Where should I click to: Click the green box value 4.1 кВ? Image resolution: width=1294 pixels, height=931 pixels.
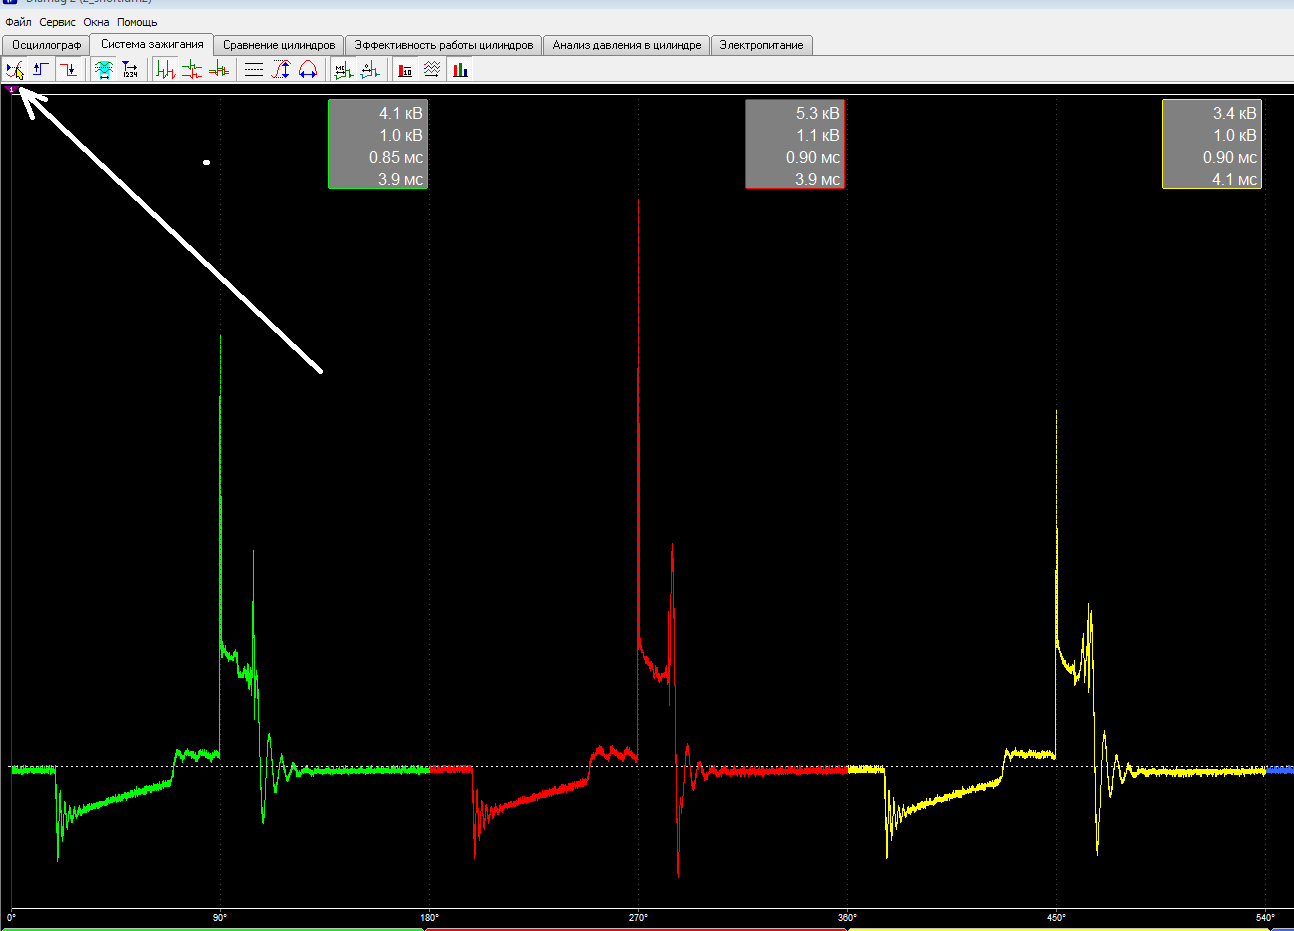(400, 113)
